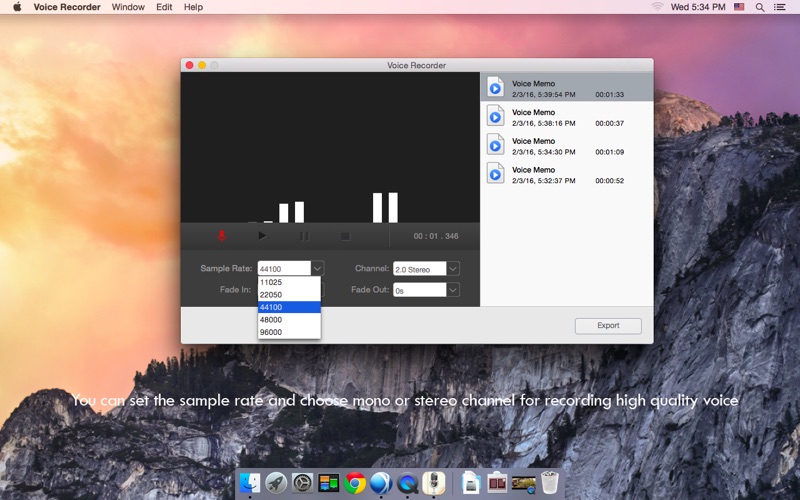Choose 22050 sample rate option
Screen dimensions: 800x500
coord(289,294)
